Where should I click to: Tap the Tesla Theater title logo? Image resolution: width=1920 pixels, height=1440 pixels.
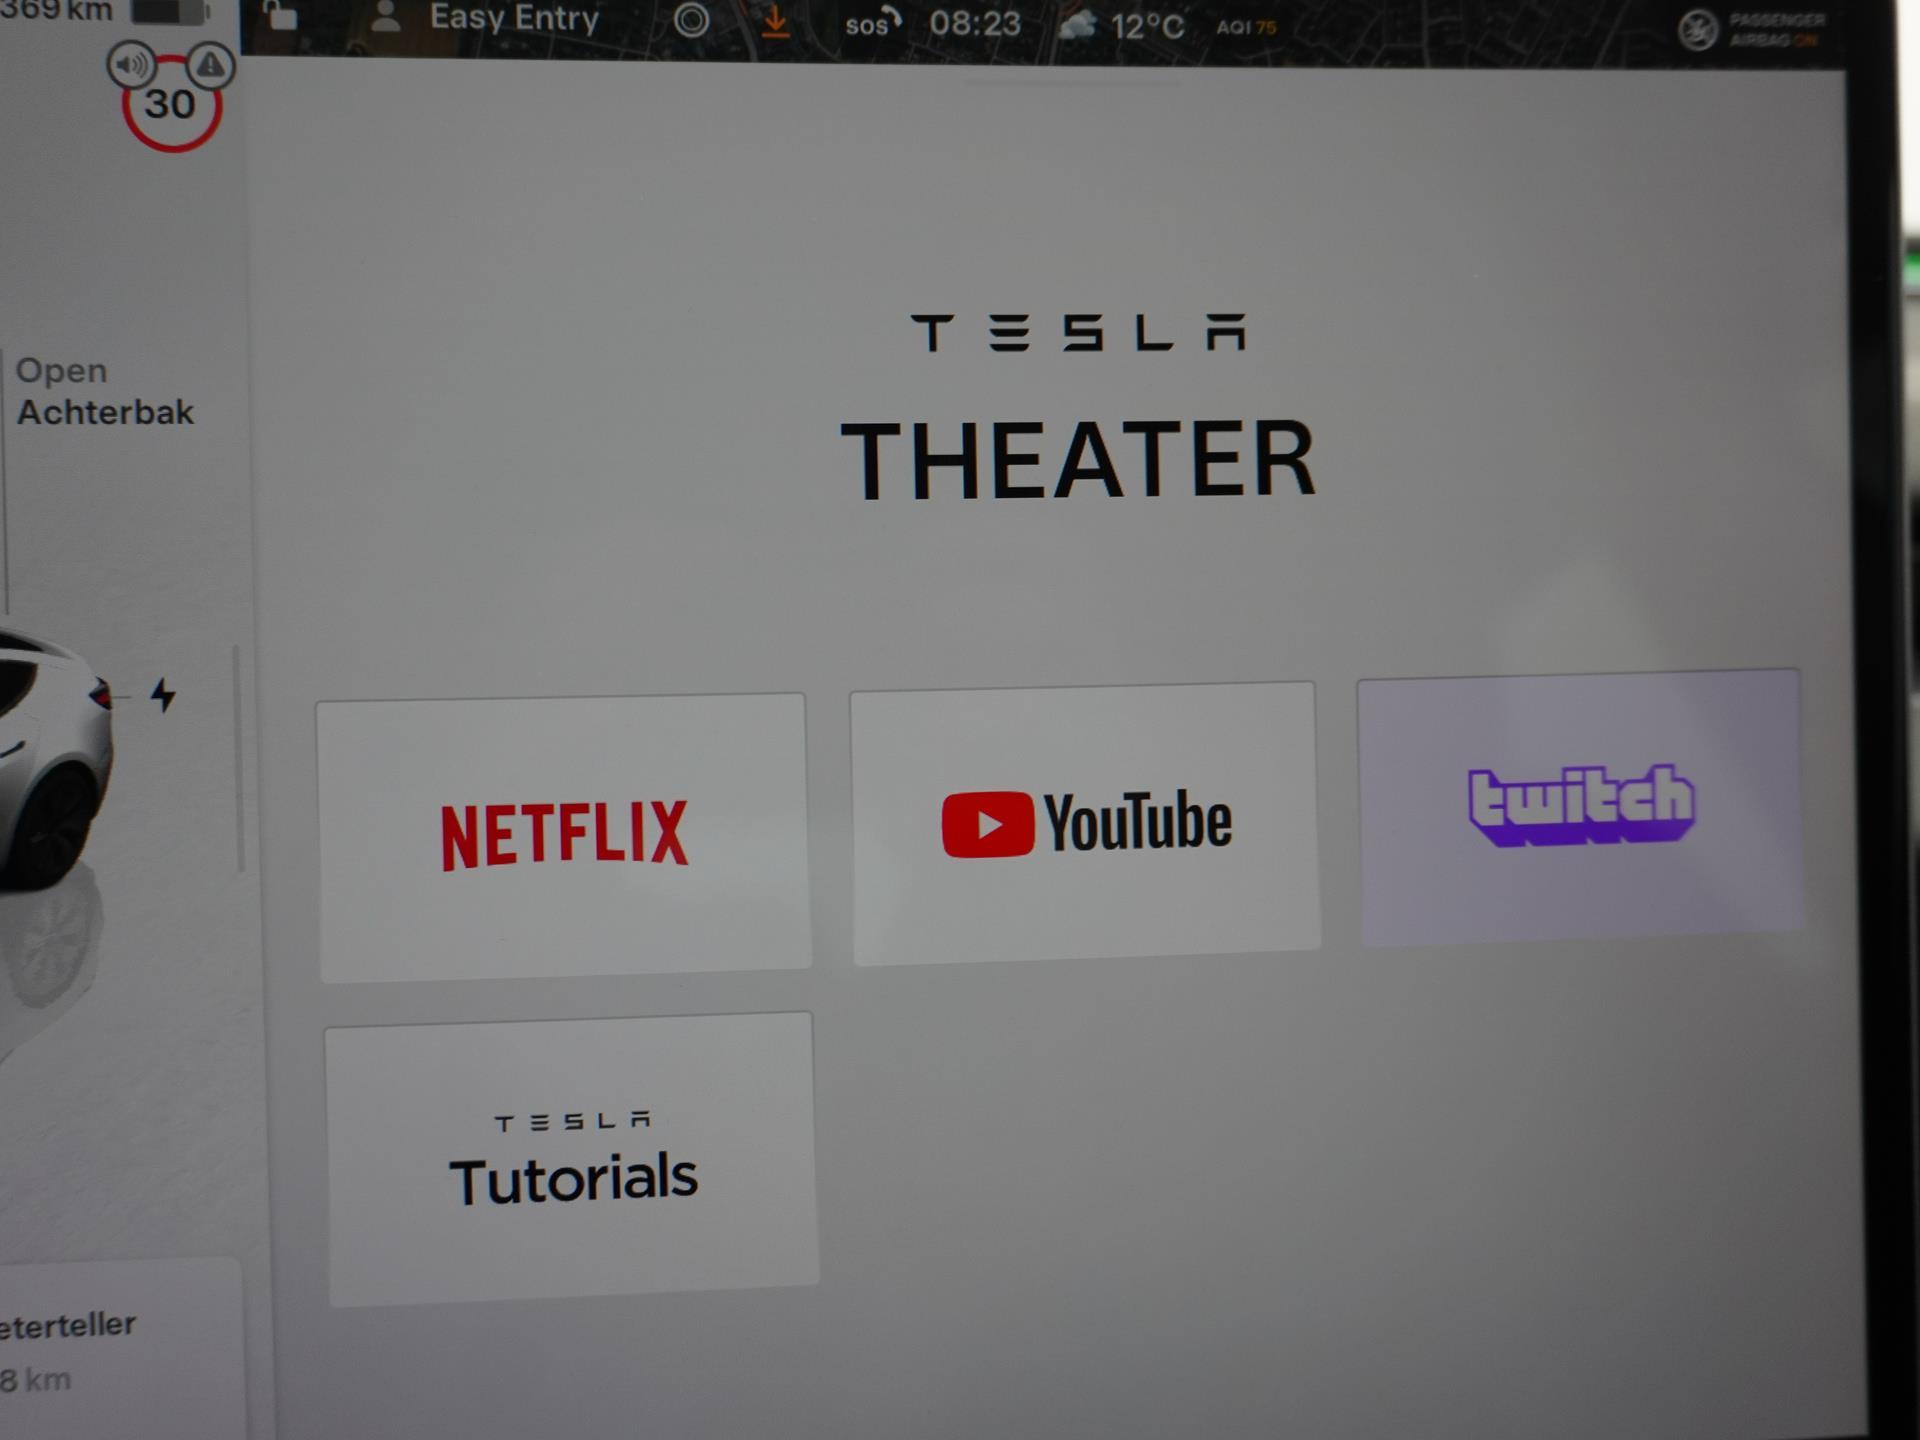(x=1078, y=408)
